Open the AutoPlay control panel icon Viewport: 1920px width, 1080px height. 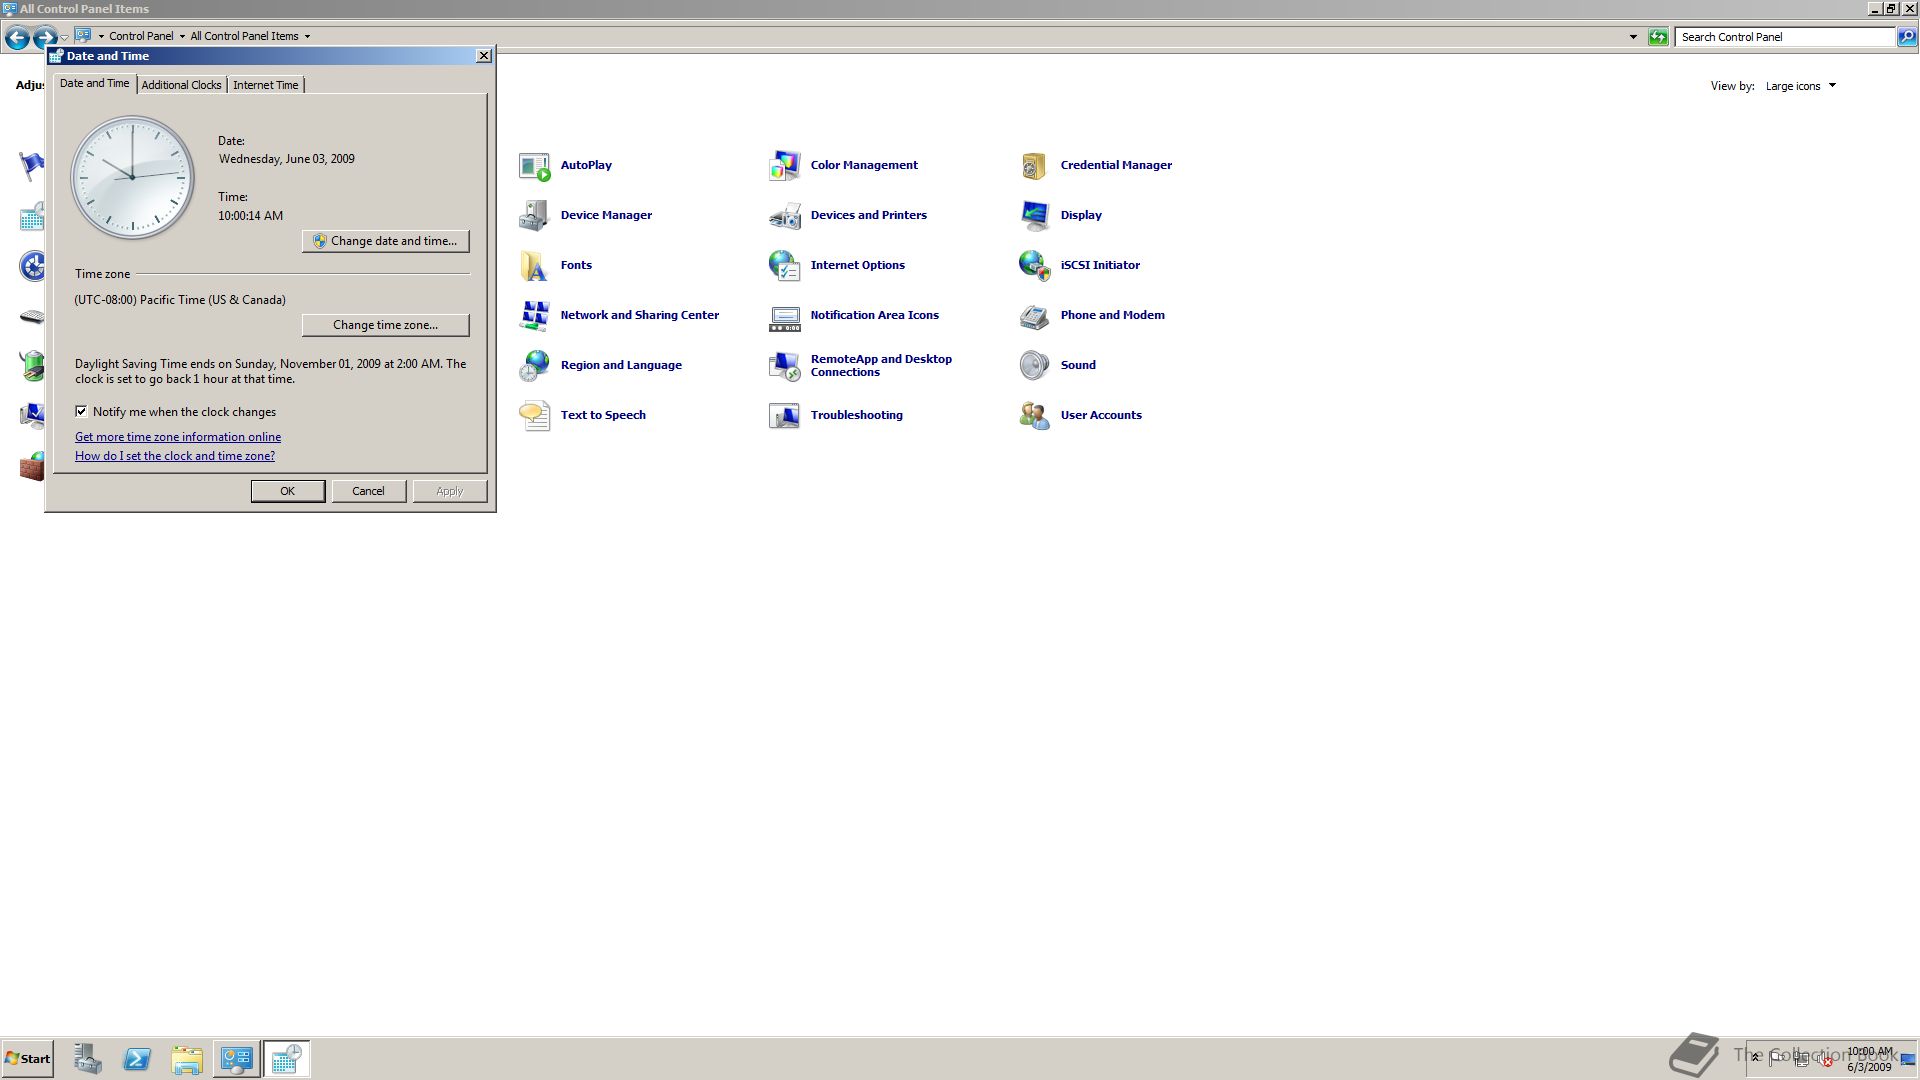point(535,166)
